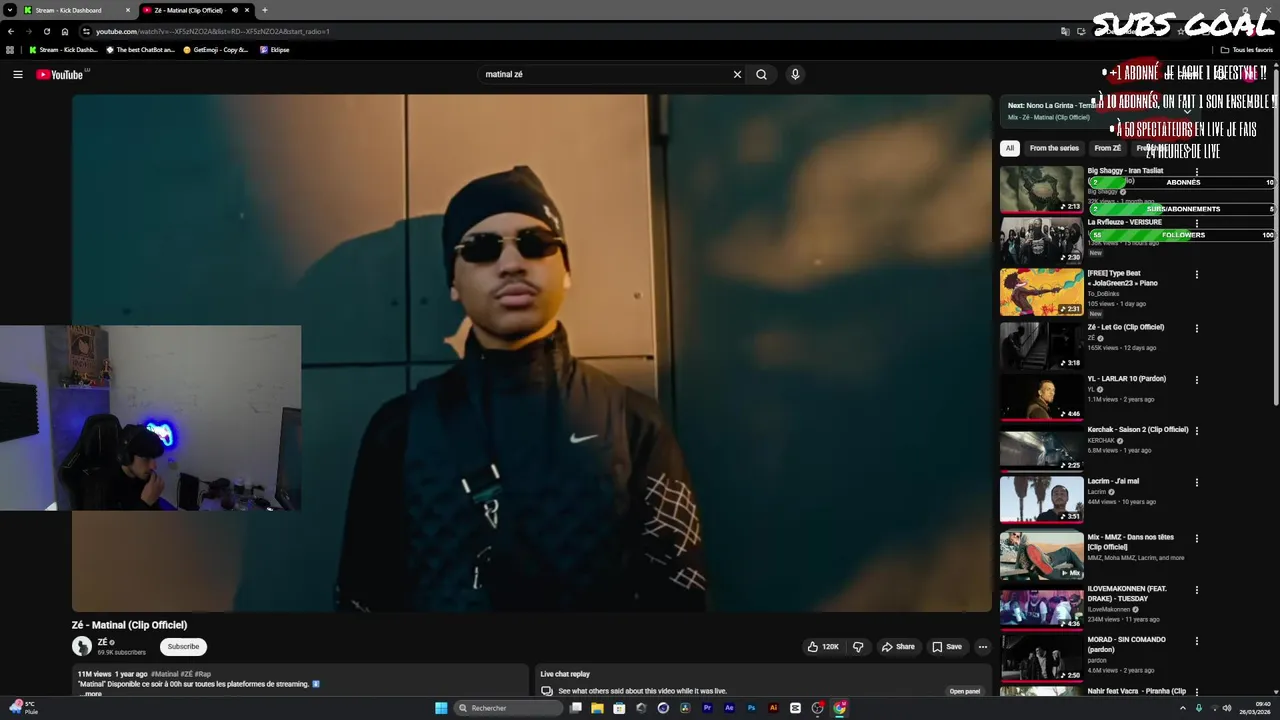Open options menu for Lacrim - J'ai mal
Viewport: 1280px width, 720px height.
(1197, 483)
